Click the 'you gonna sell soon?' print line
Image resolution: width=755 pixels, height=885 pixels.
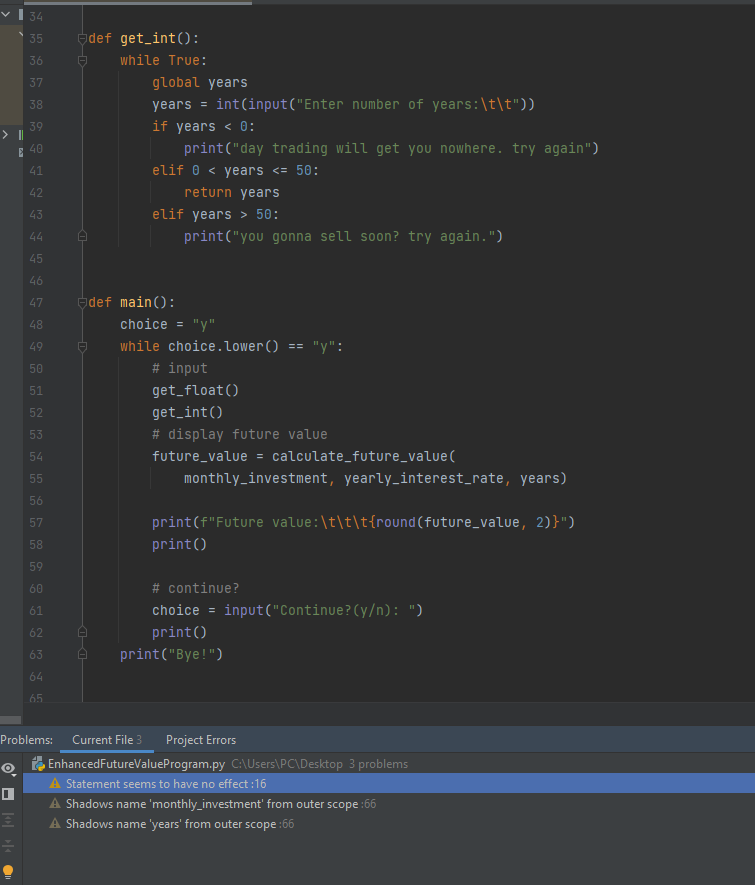(343, 236)
